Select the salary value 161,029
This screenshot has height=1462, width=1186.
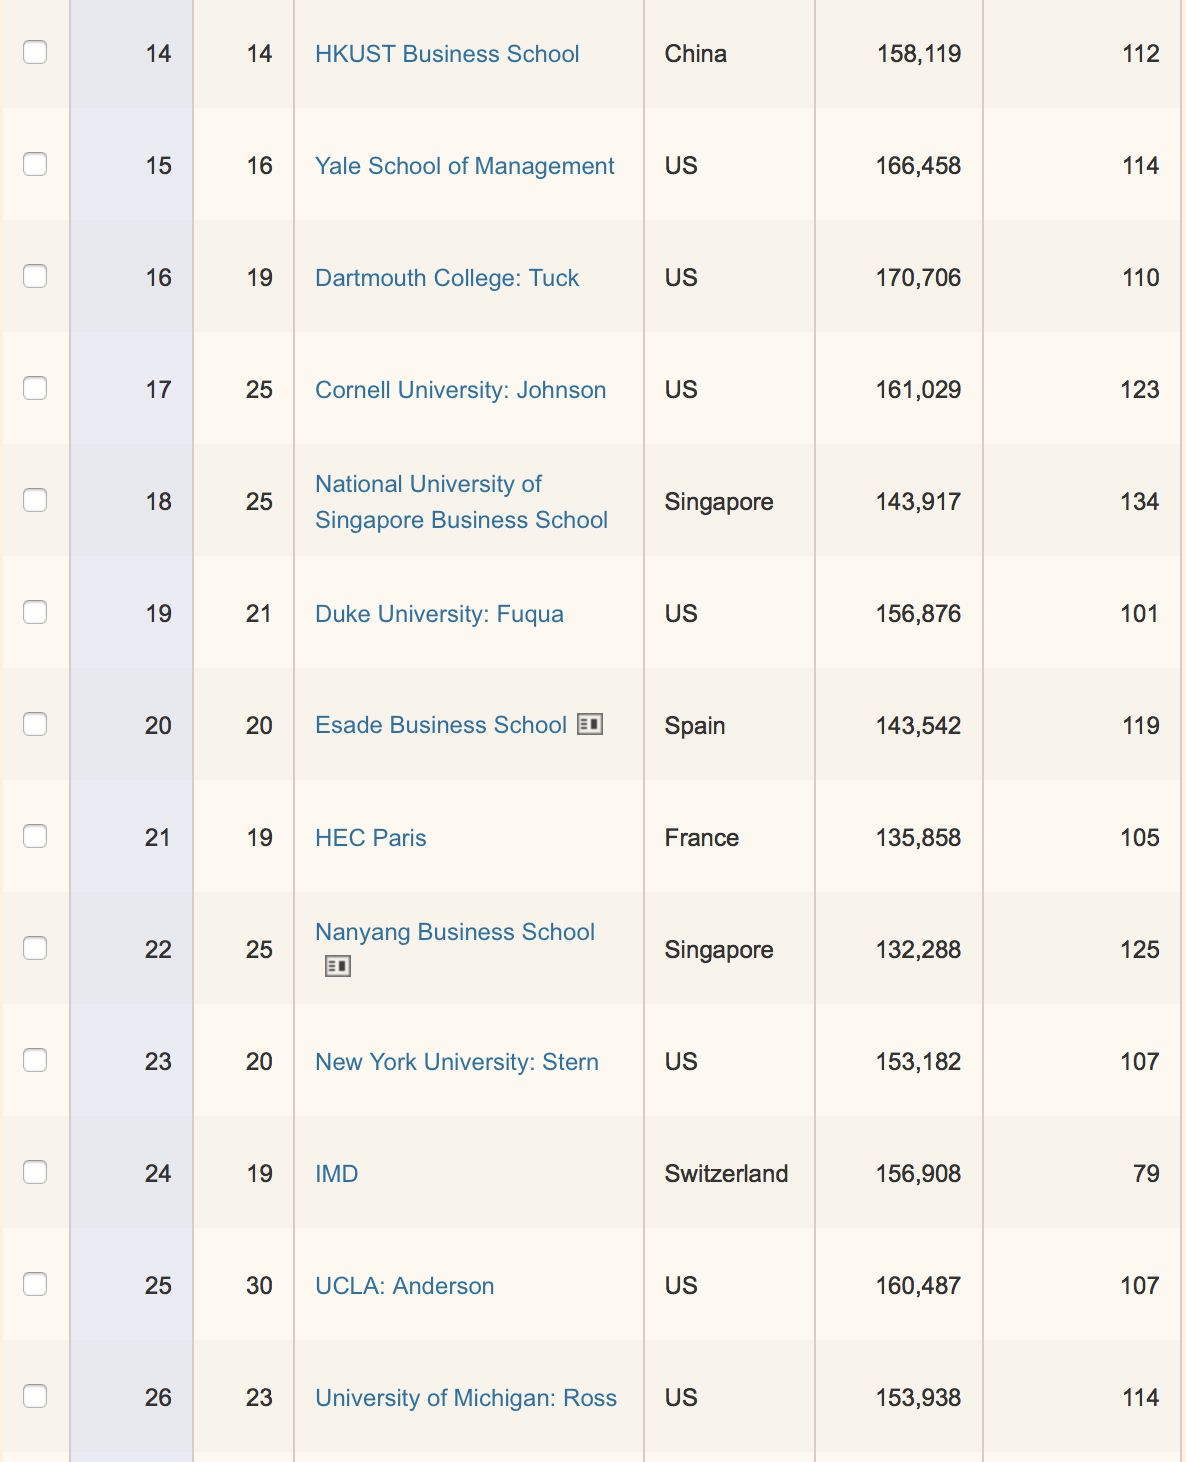(x=919, y=390)
